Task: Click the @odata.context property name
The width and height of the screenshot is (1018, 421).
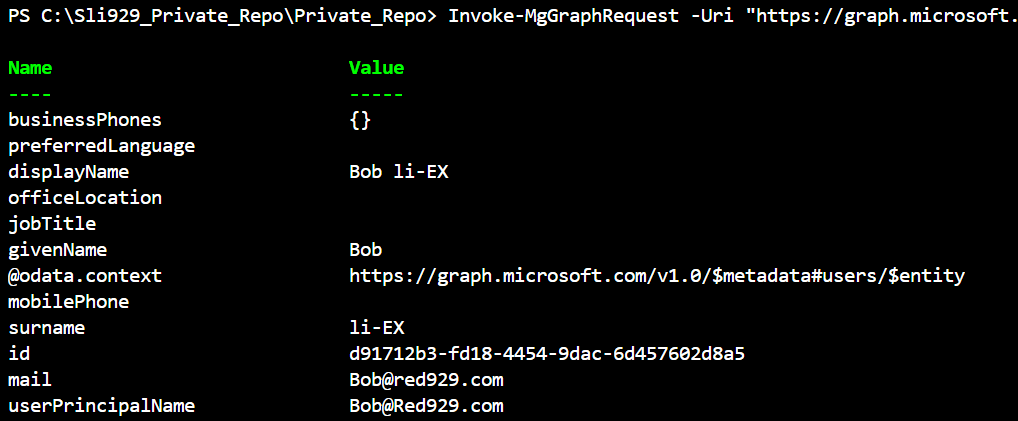Action: 85,276
